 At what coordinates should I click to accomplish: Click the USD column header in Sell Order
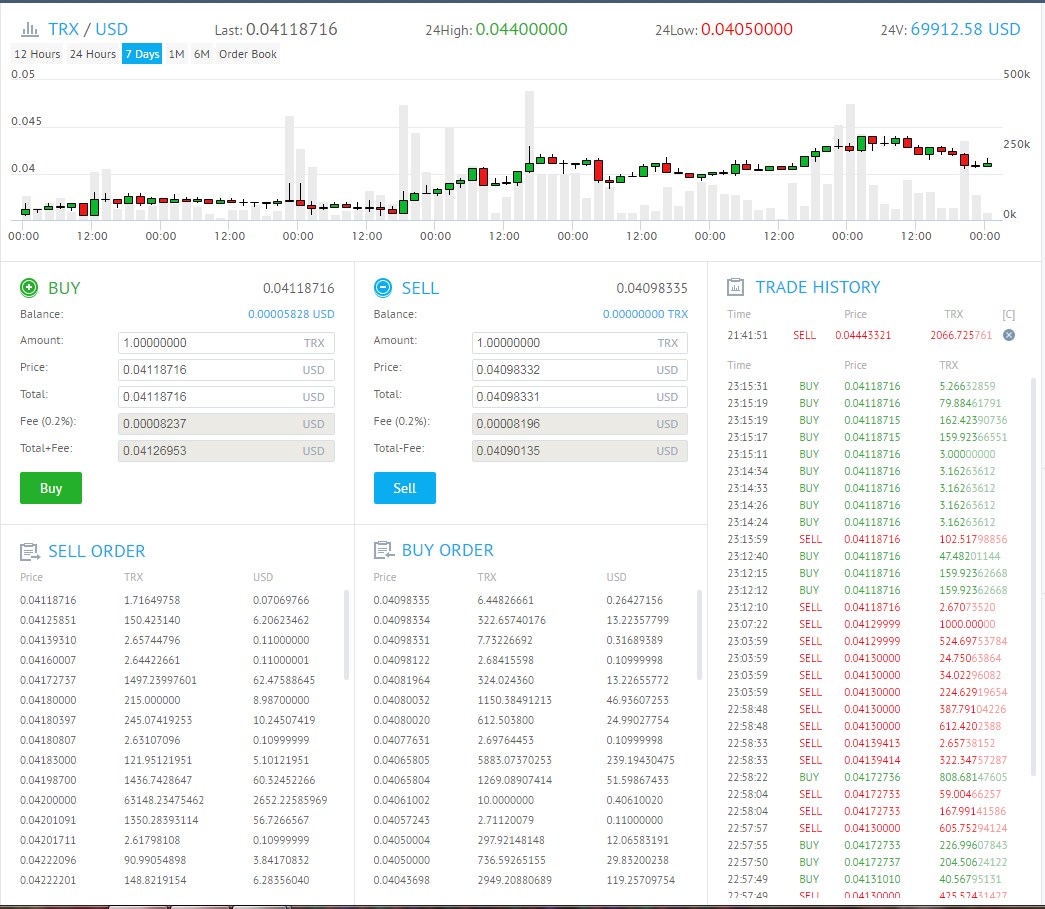pyautogui.click(x=263, y=577)
